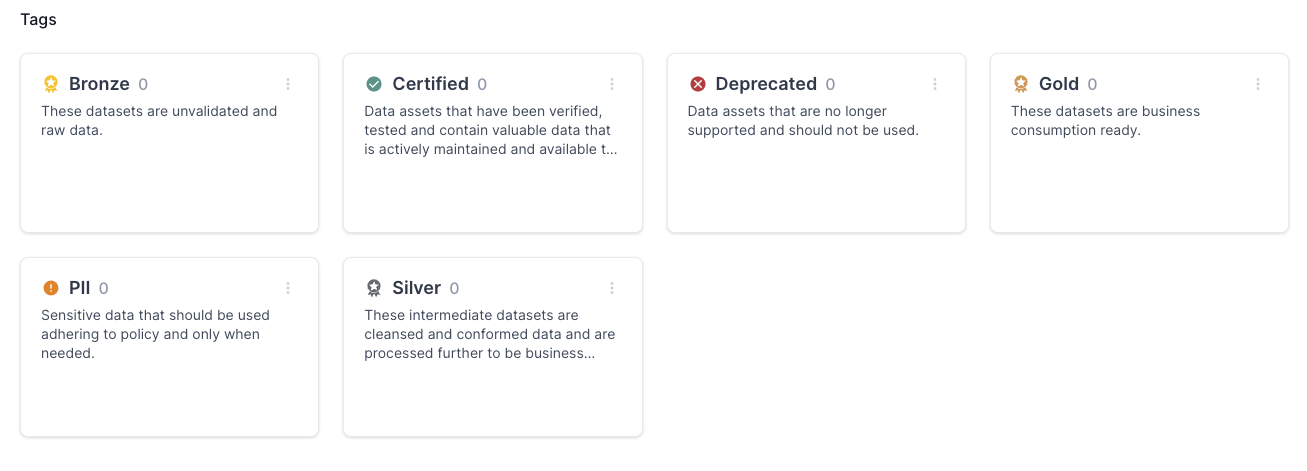Viewport: 1307px width, 471px height.
Task: Open the Gold card three-dot menu
Action: click(x=1258, y=84)
